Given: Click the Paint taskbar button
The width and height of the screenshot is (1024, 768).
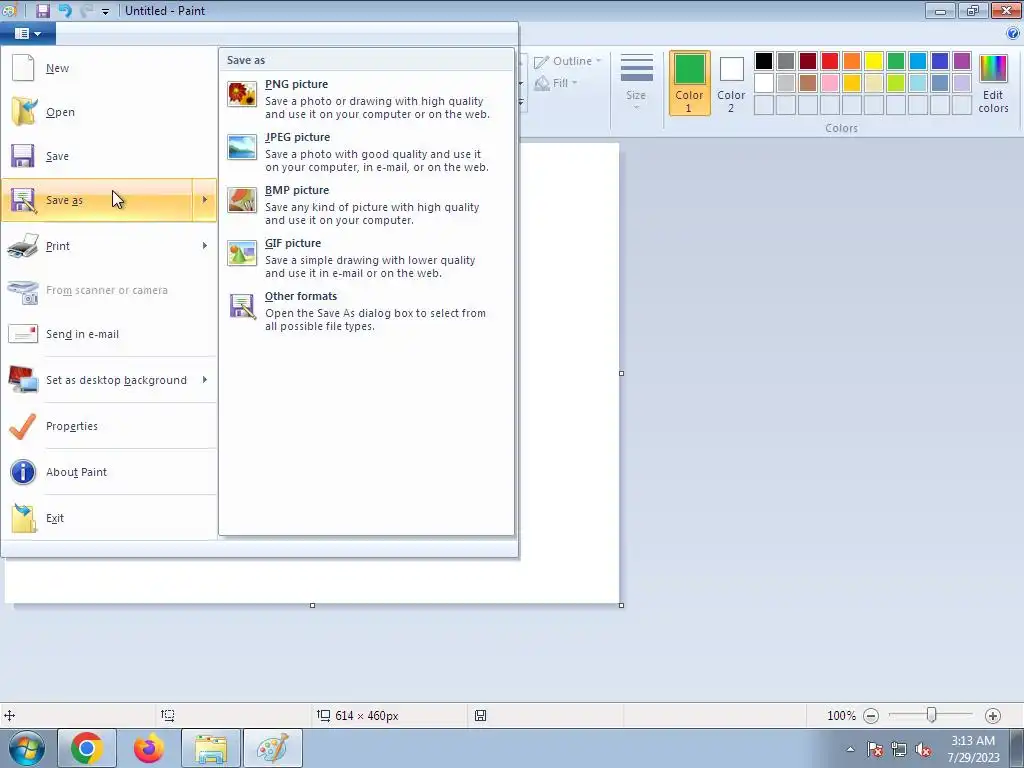Looking at the screenshot, I should [x=272, y=748].
